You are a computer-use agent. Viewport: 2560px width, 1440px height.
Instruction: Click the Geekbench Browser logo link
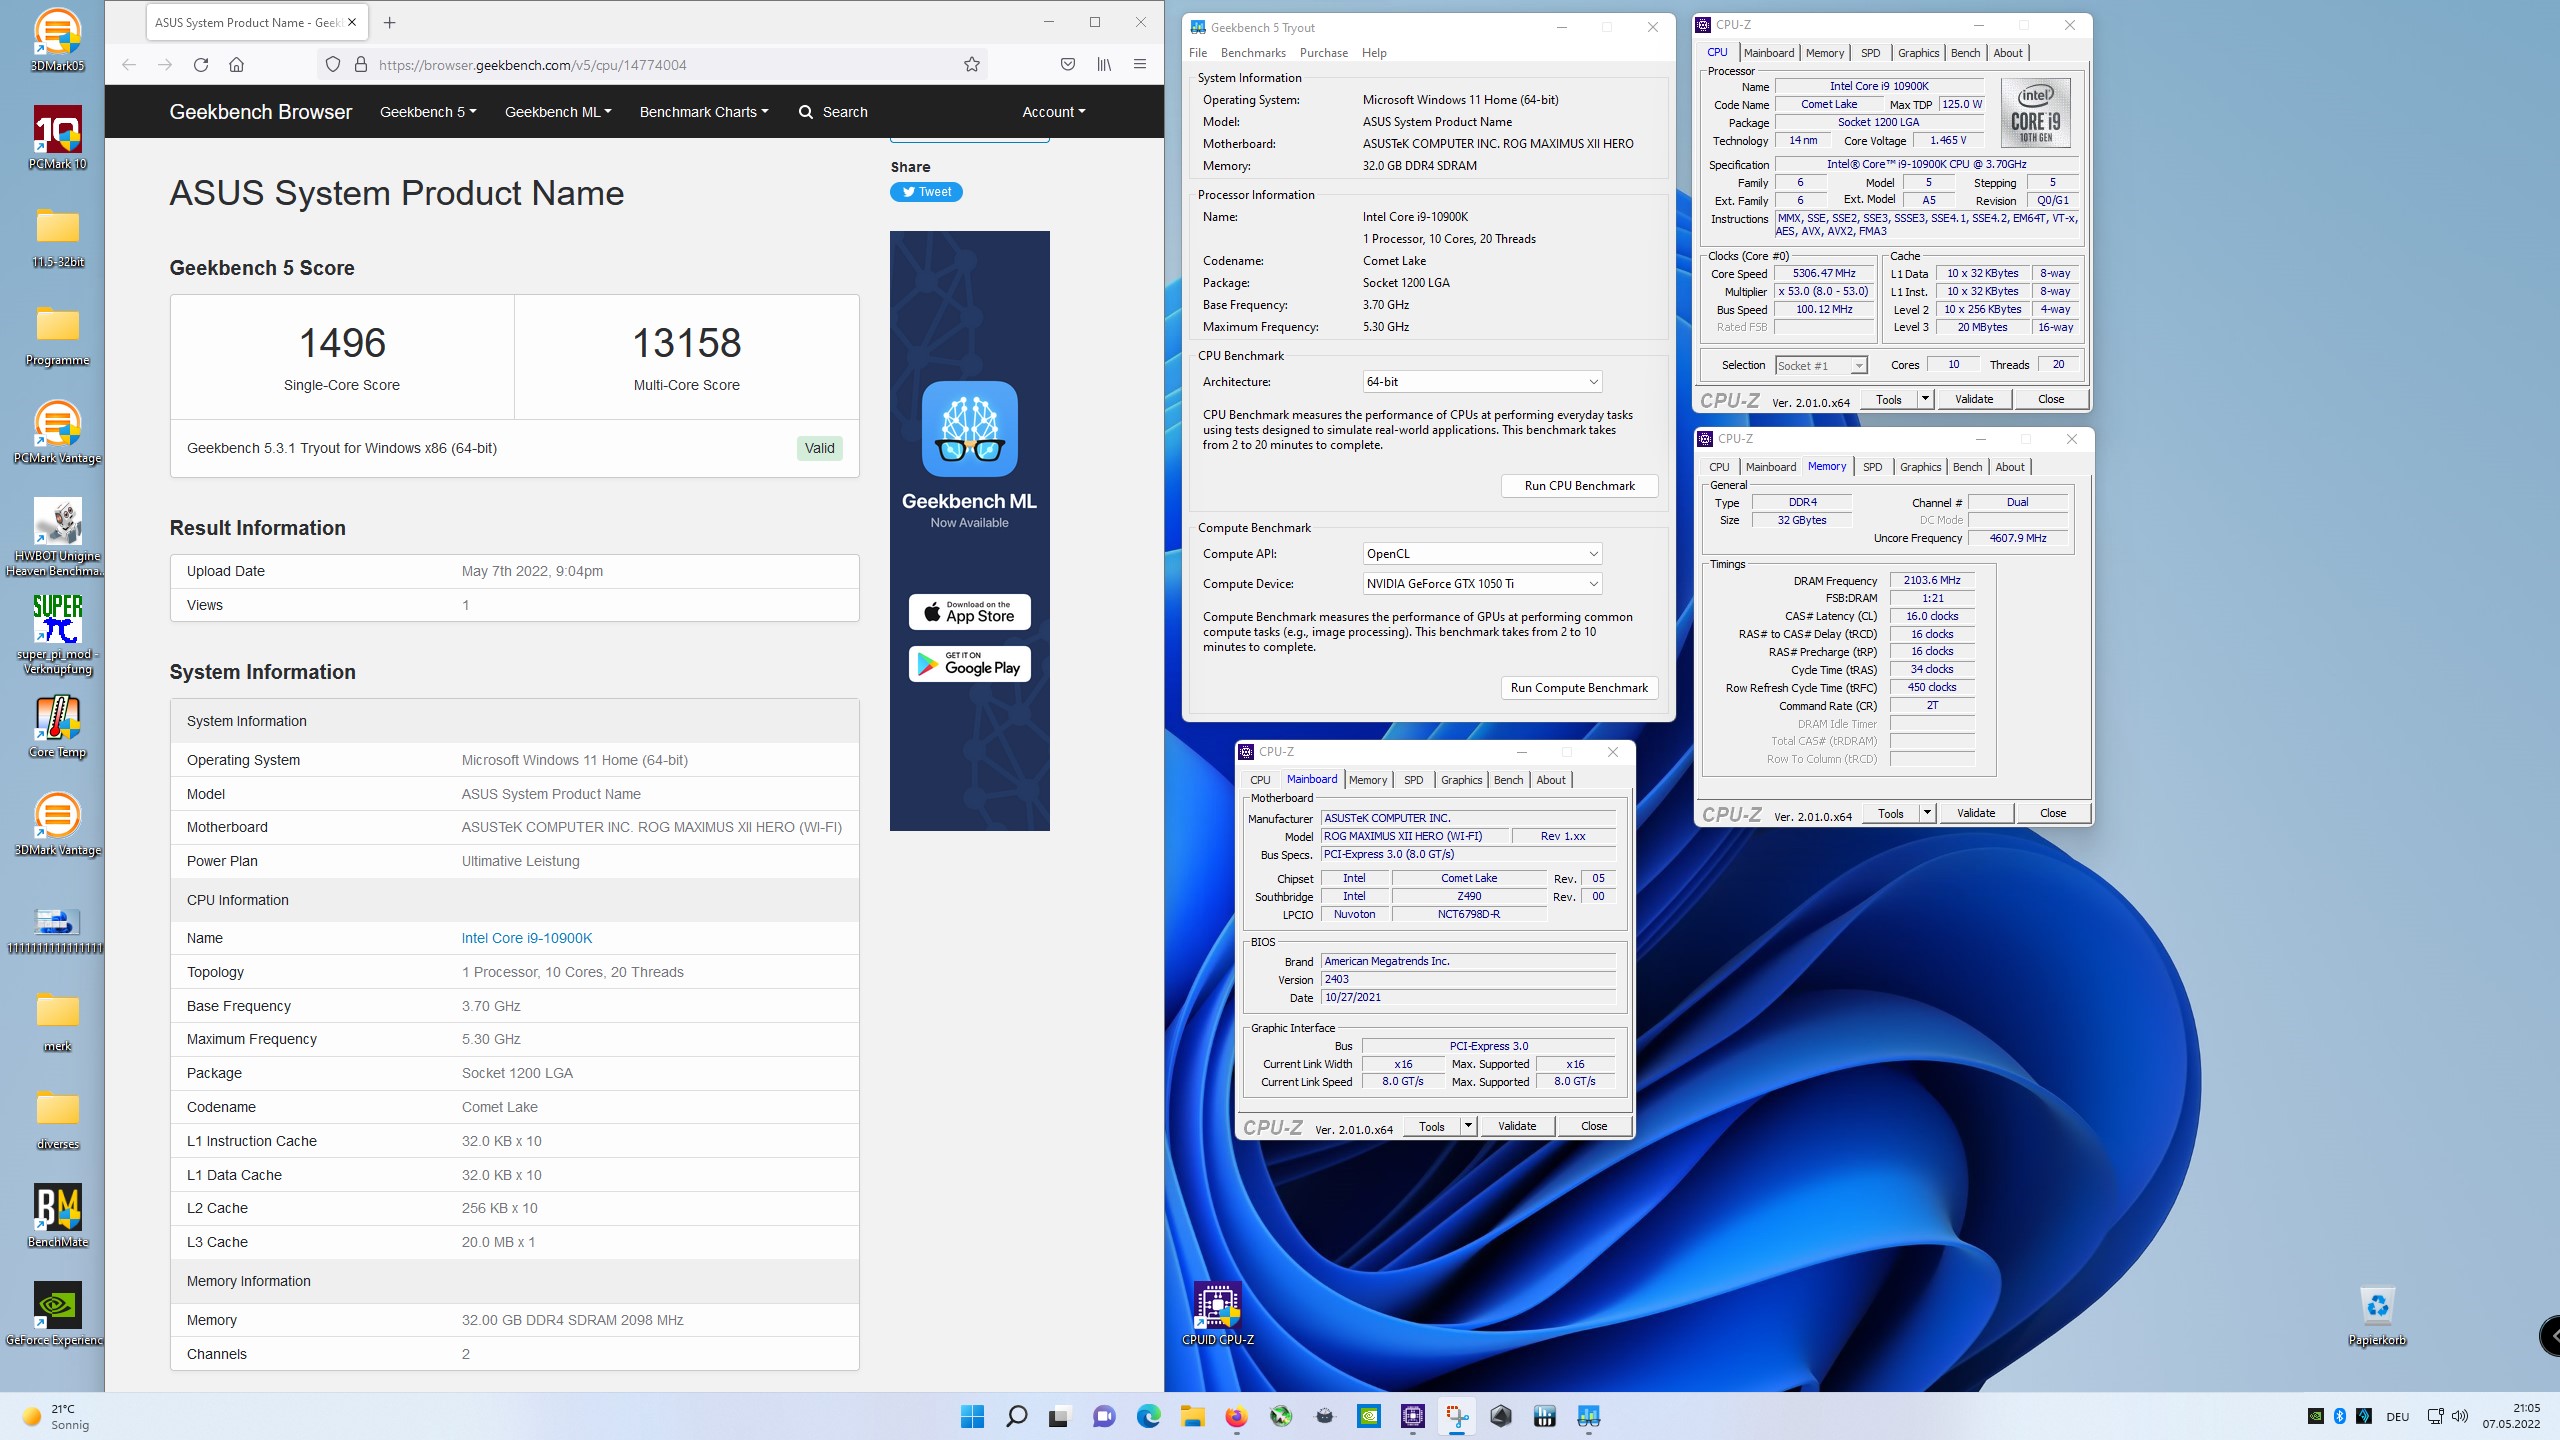click(x=260, y=112)
